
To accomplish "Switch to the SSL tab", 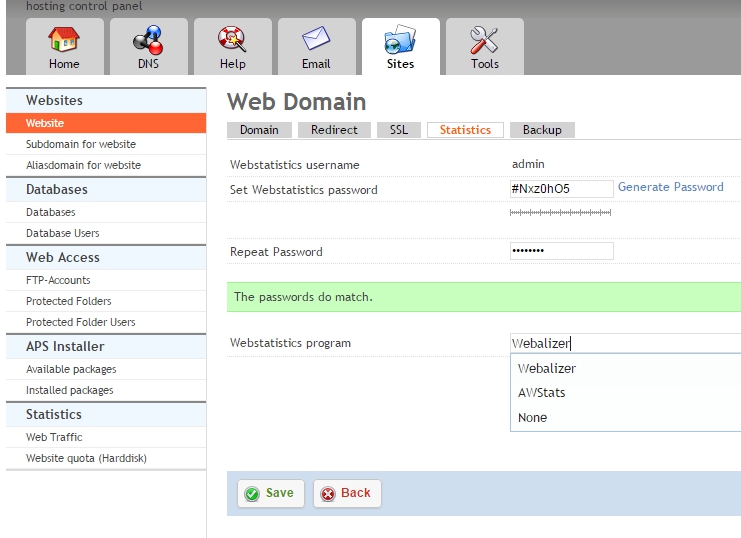I will click(x=398, y=130).
